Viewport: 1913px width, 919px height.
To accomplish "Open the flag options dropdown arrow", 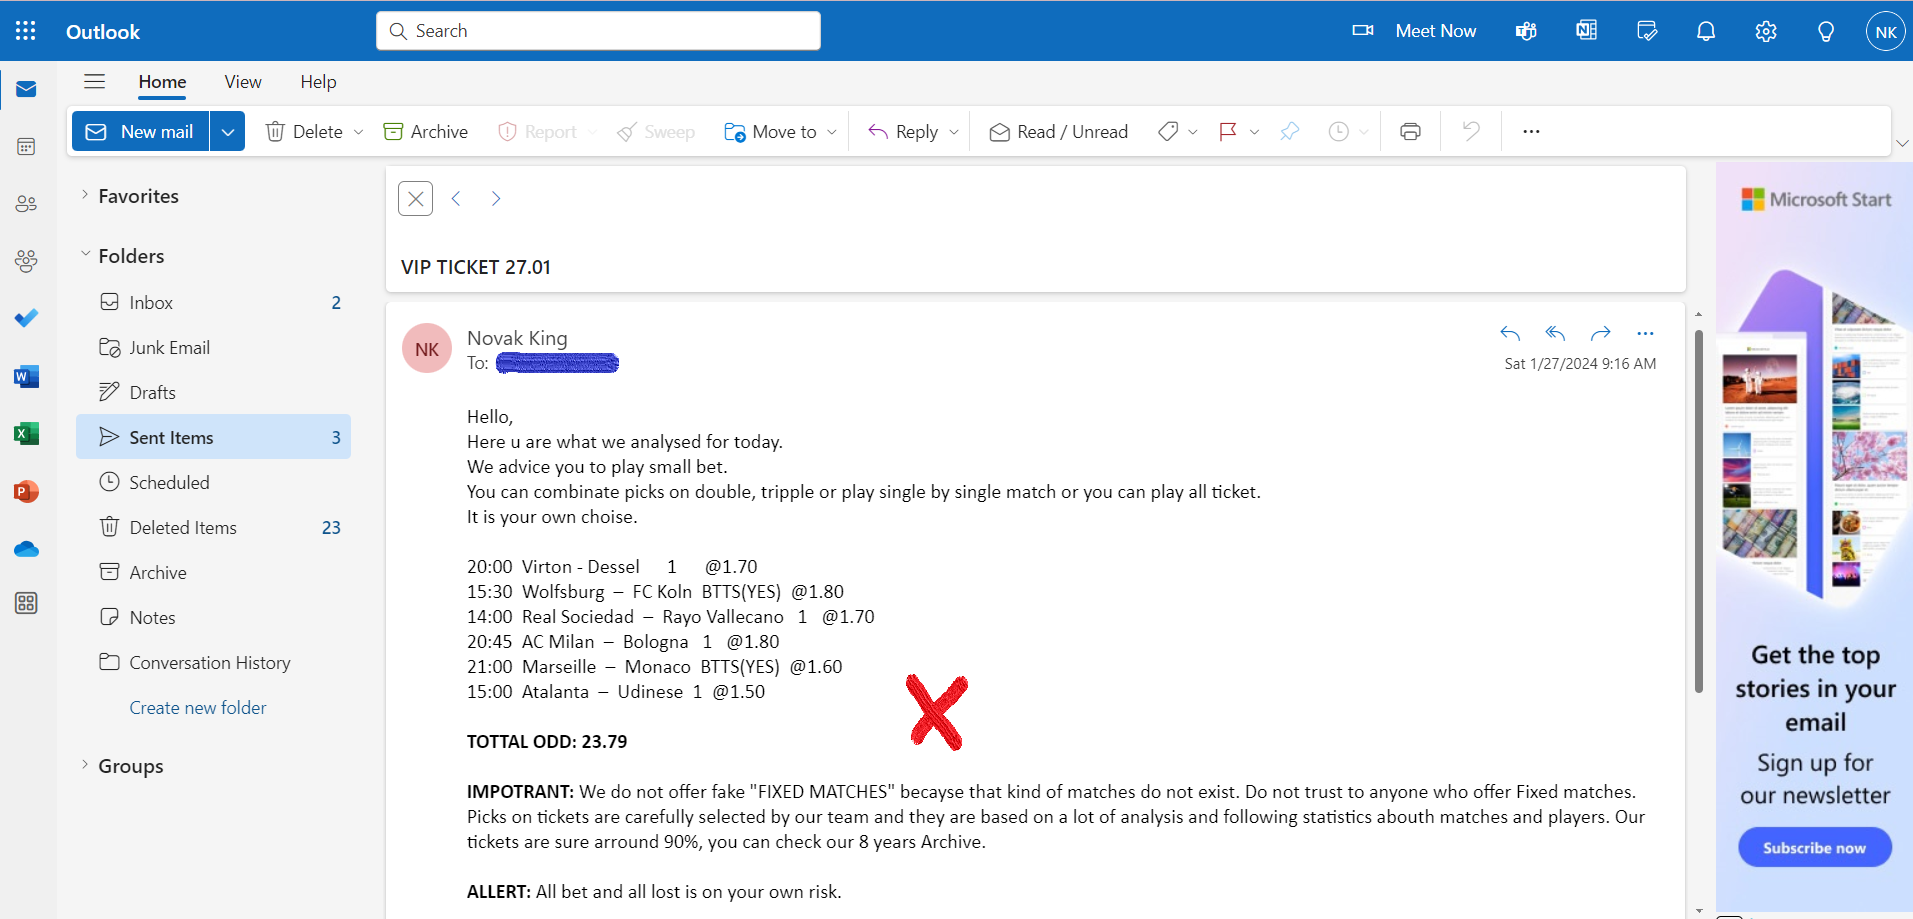I will coord(1255,132).
